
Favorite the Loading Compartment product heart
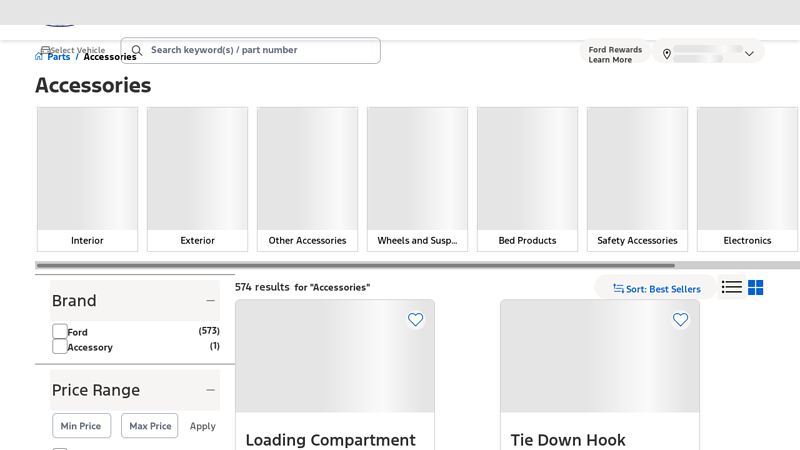coord(415,320)
